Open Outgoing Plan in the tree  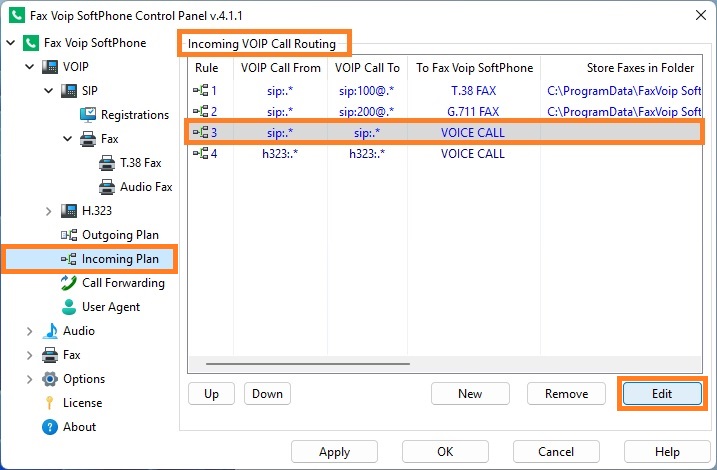click(120, 235)
